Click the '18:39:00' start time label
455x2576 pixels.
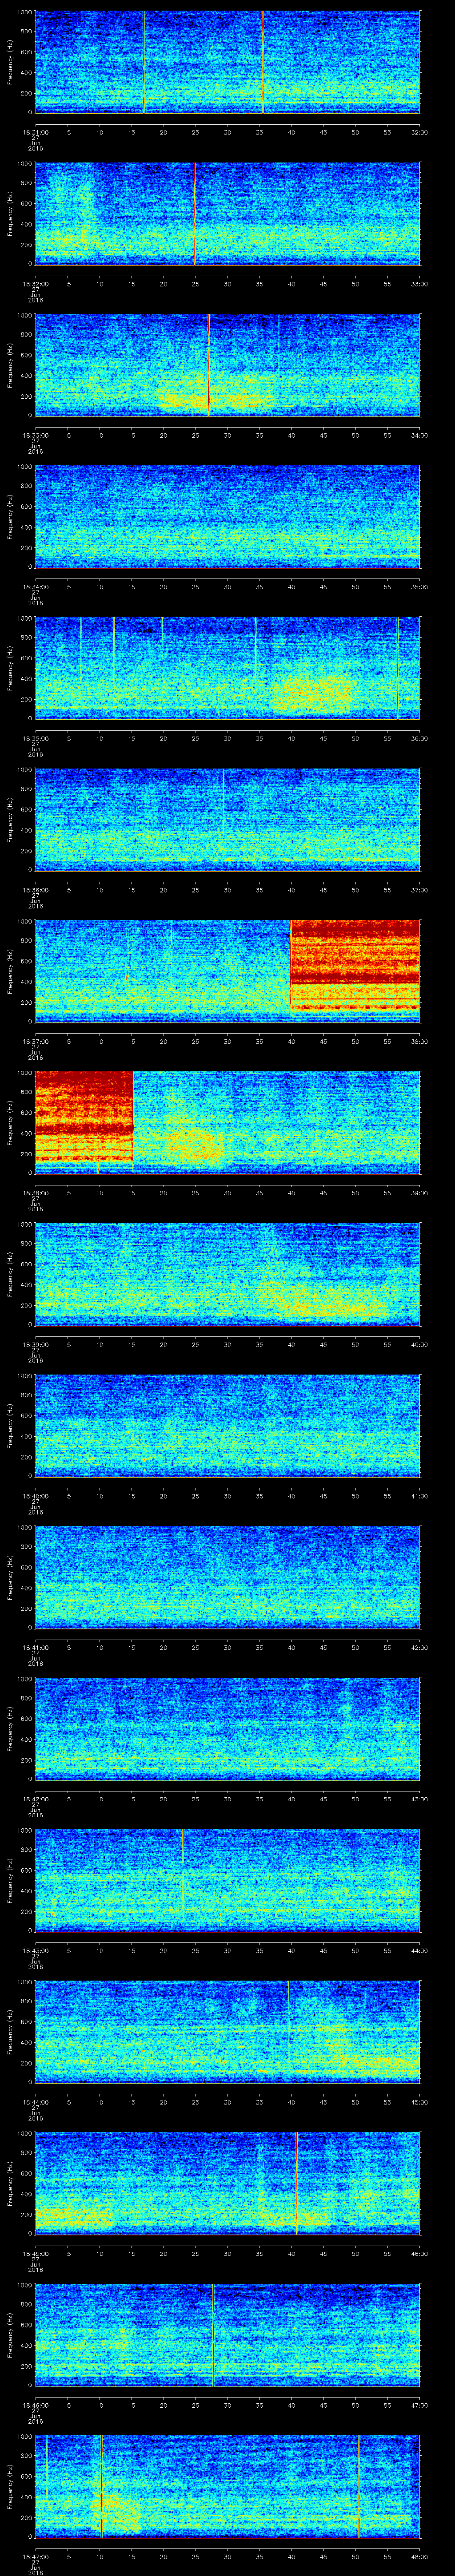pos(35,1344)
